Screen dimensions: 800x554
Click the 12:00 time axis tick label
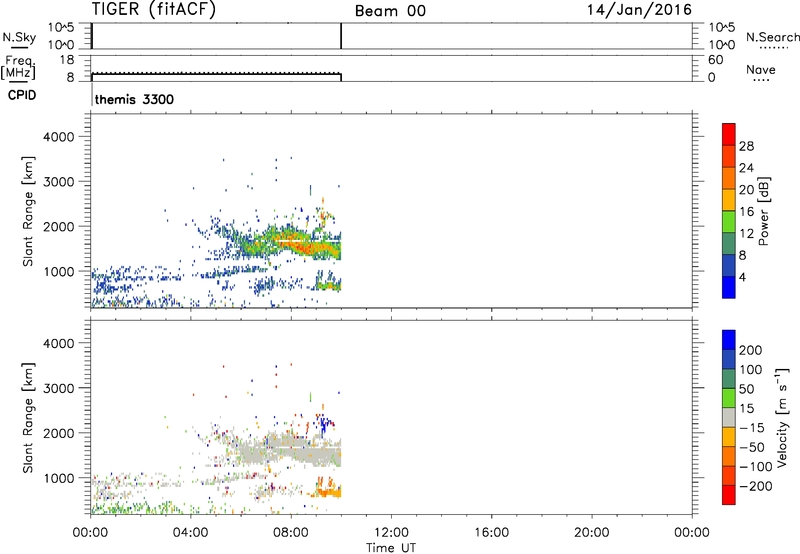[391, 533]
